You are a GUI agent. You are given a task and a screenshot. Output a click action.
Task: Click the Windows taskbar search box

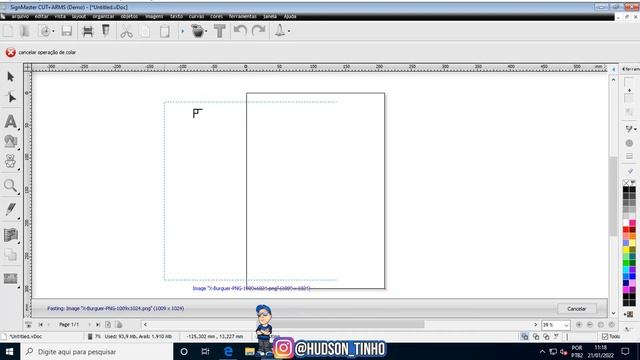96,351
